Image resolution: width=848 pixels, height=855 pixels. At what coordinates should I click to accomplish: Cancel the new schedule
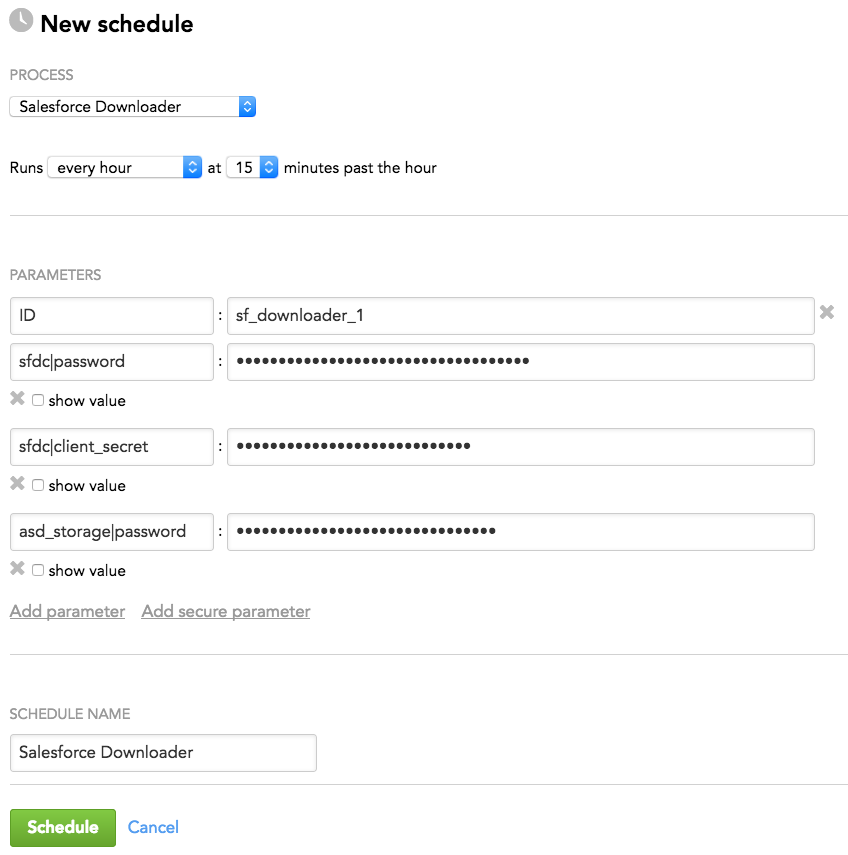point(153,827)
